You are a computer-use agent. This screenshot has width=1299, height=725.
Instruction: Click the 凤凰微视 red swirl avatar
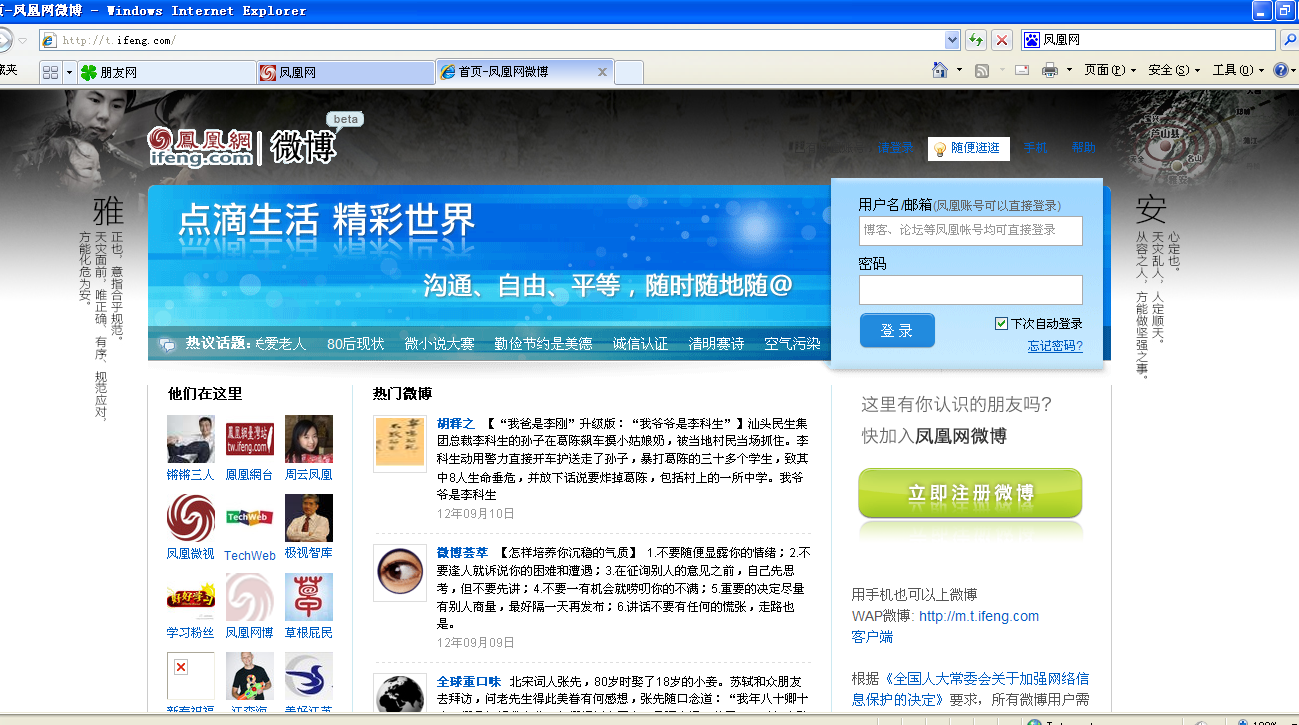click(x=190, y=518)
